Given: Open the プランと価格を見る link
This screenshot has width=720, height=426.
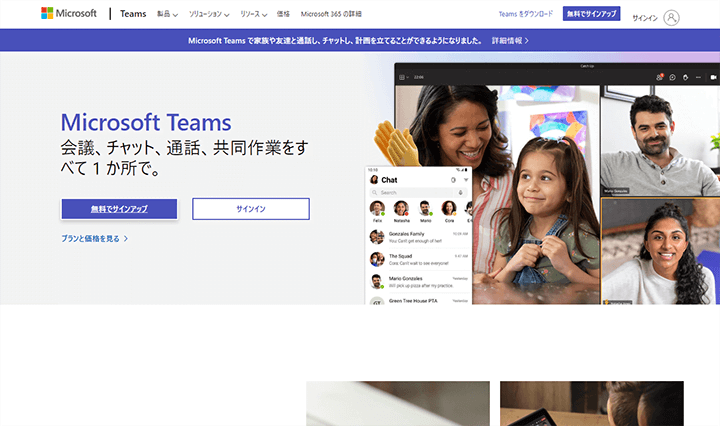Looking at the screenshot, I should [94, 239].
